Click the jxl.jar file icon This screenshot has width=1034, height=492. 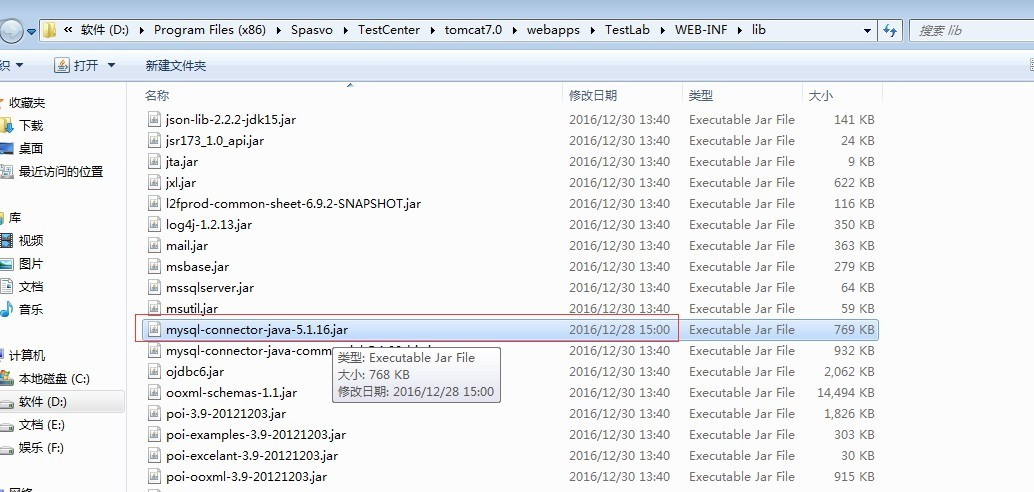[154, 183]
